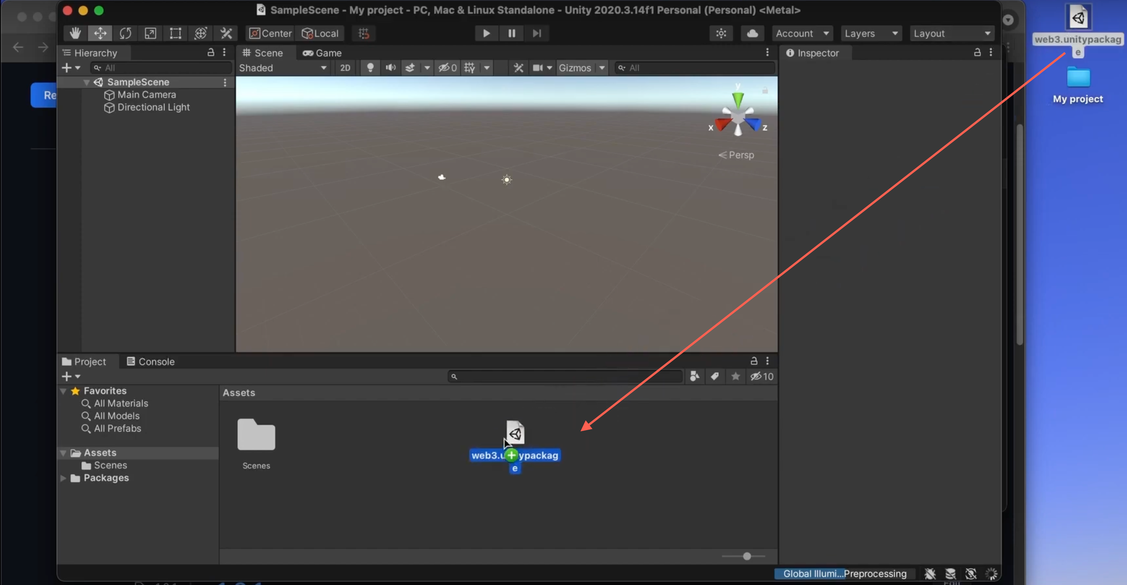This screenshot has width=1127, height=585.
Task: Toggle scene audio speaker icon
Action: (x=390, y=68)
